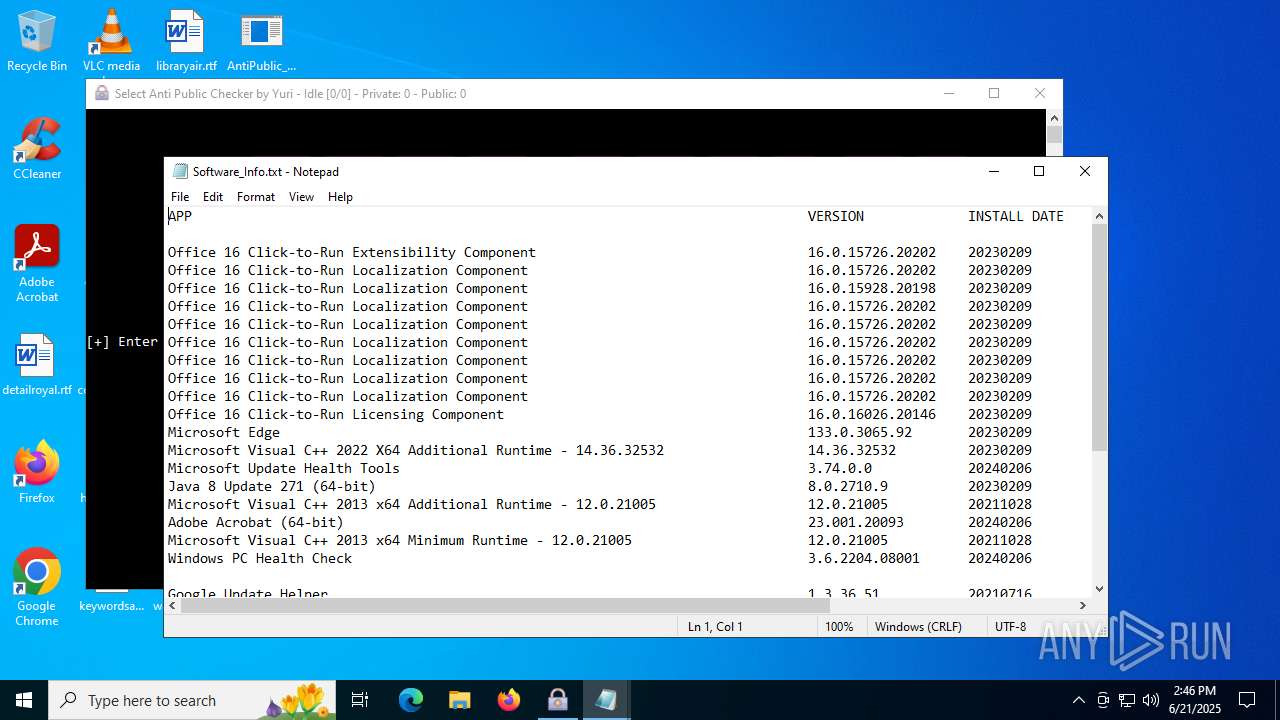Open volume control in system tray
Image resolution: width=1280 pixels, height=720 pixels.
coord(1151,700)
